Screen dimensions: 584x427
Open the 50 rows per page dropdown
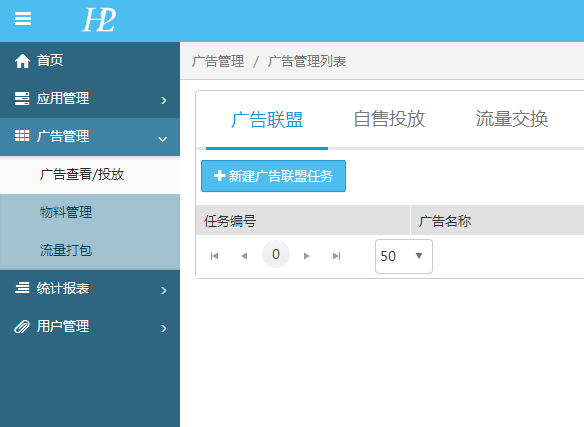pyautogui.click(x=404, y=256)
